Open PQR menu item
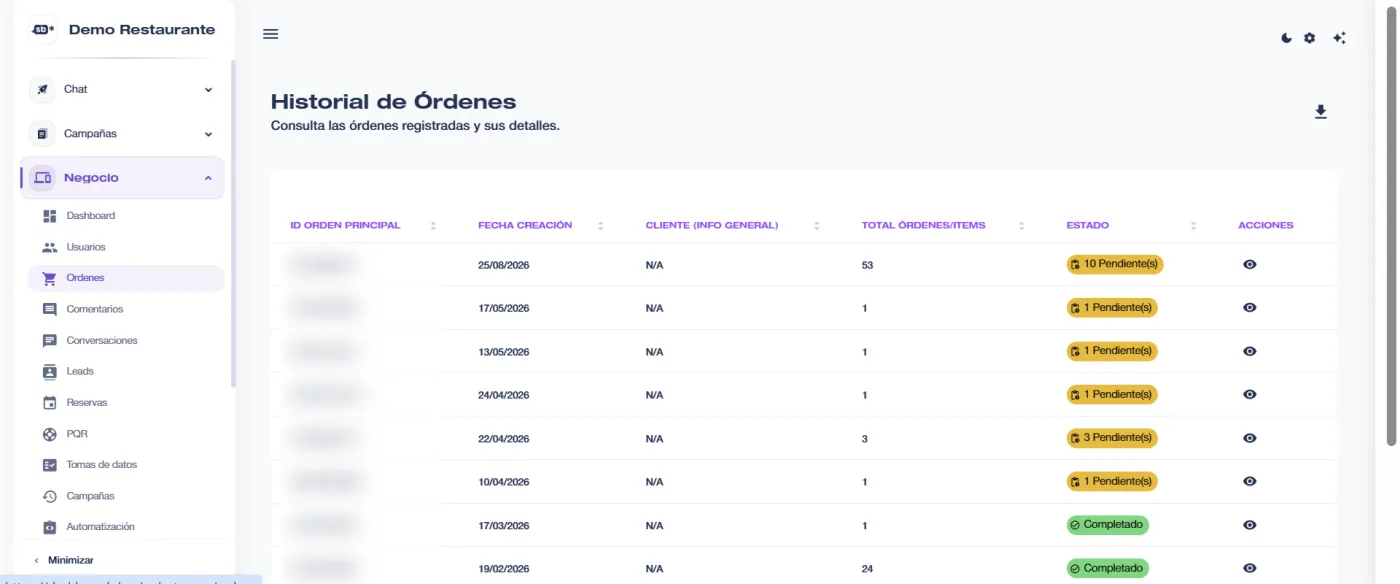Screen dimensions: 1400x584 point(126,434)
